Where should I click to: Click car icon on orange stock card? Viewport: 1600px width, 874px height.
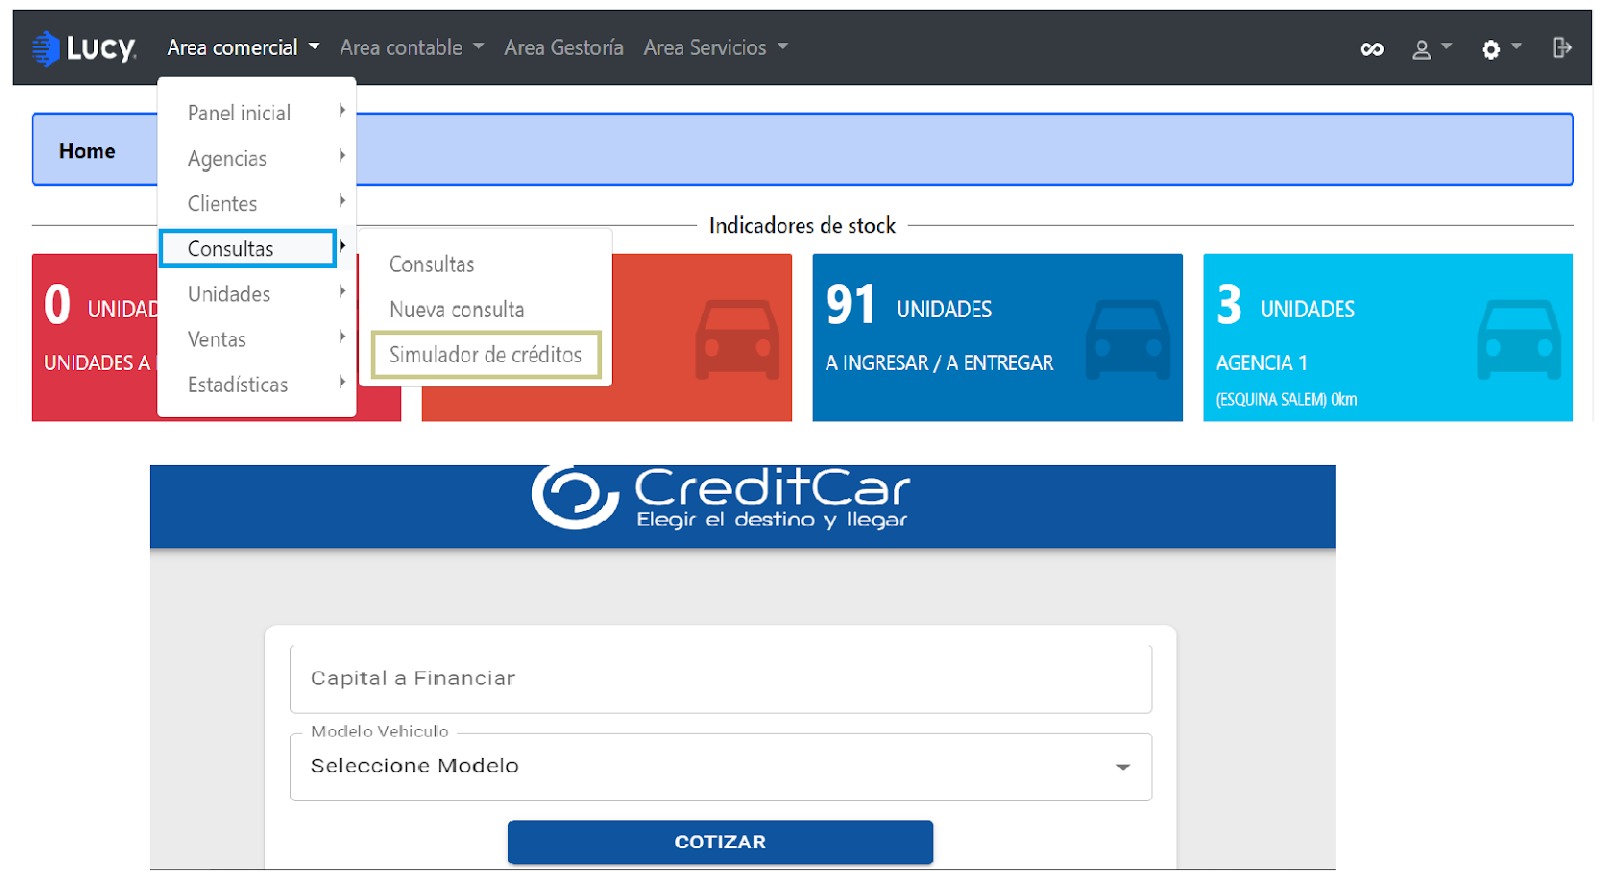tap(737, 339)
